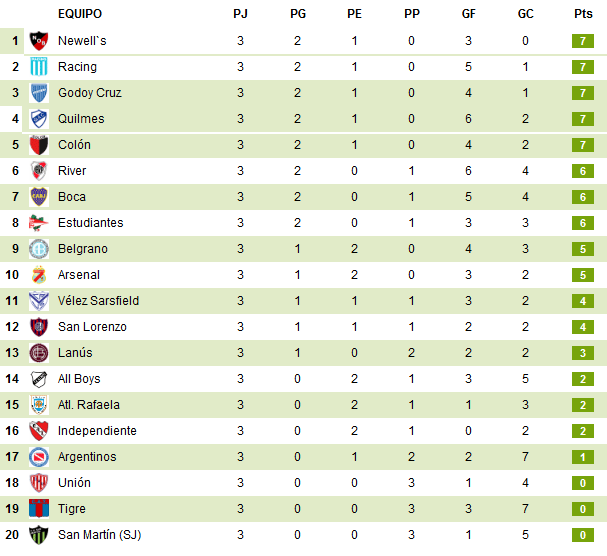607x556 pixels.
Task: Open the San Martín (SJ) team link
Action: click(x=99, y=535)
